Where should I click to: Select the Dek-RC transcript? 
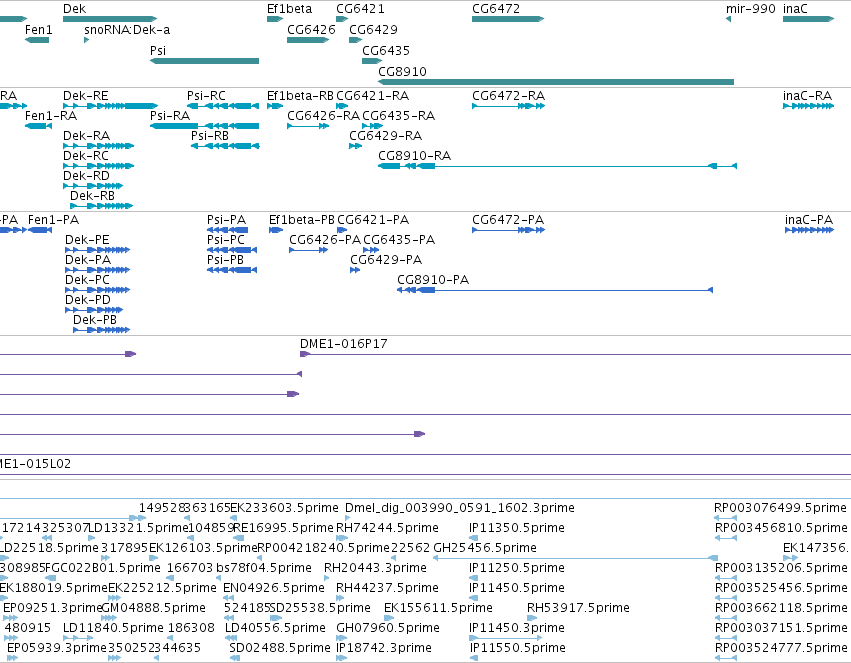(98, 166)
